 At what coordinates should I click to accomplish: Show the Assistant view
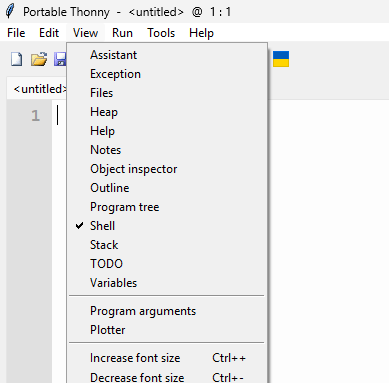click(167, 55)
